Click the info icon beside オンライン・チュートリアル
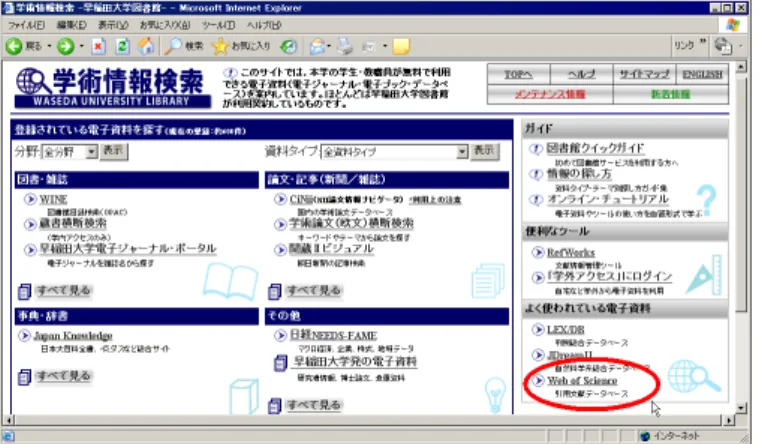This screenshot has height=444, width=759. (535, 199)
